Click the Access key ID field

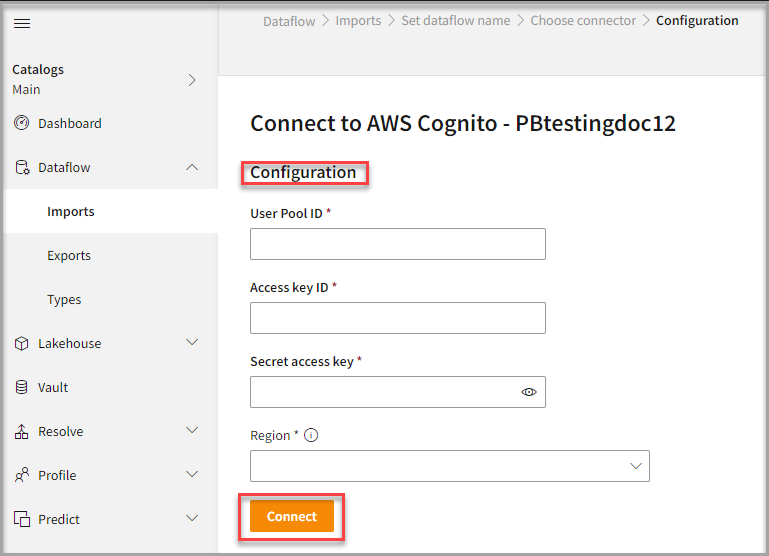coord(397,318)
